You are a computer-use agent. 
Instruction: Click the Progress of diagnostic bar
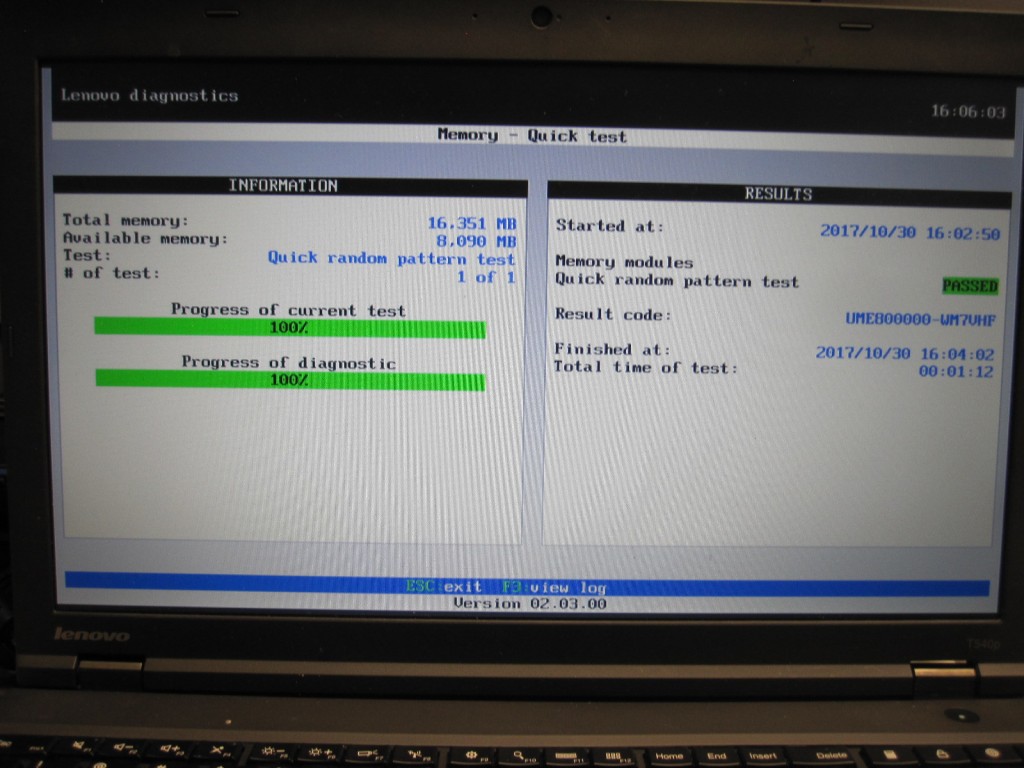click(x=290, y=379)
